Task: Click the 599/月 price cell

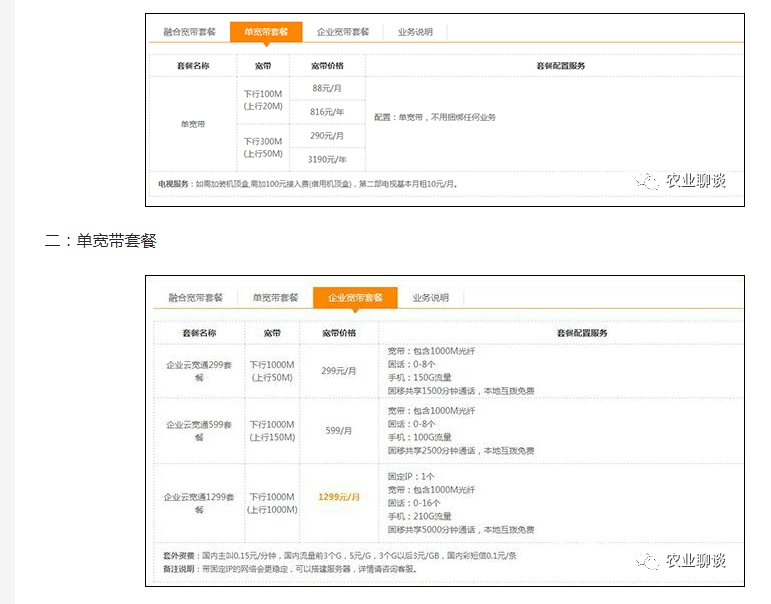Action: pyautogui.click(x=339, y=430)
